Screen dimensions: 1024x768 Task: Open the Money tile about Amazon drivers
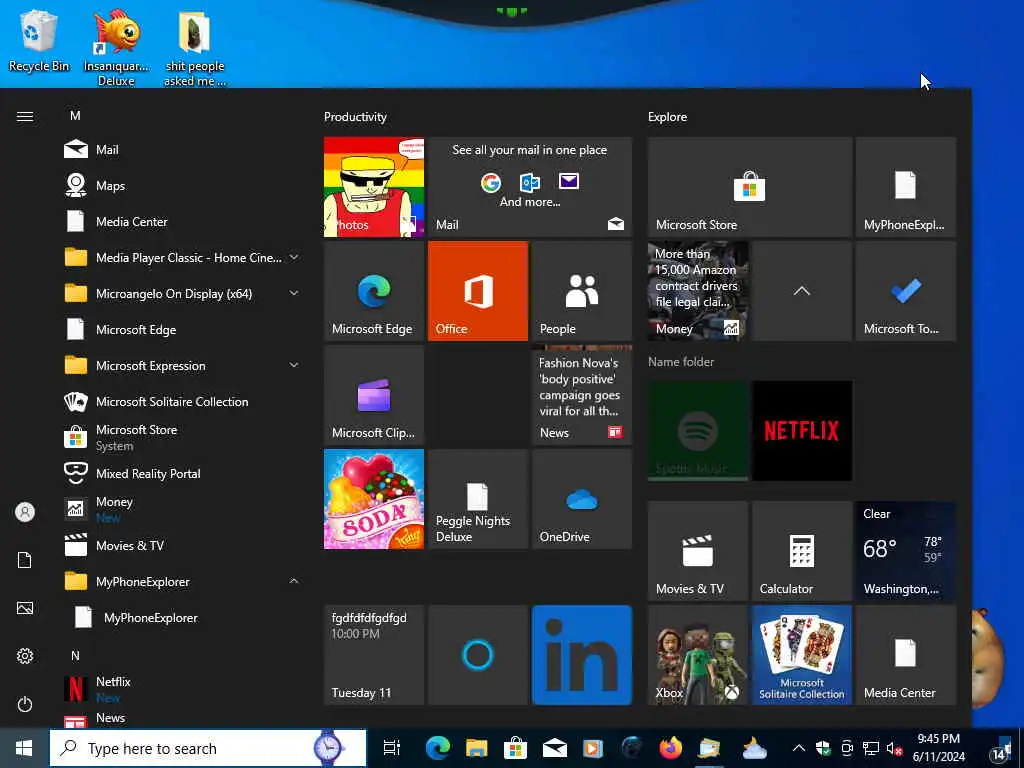tap(697, 291)
